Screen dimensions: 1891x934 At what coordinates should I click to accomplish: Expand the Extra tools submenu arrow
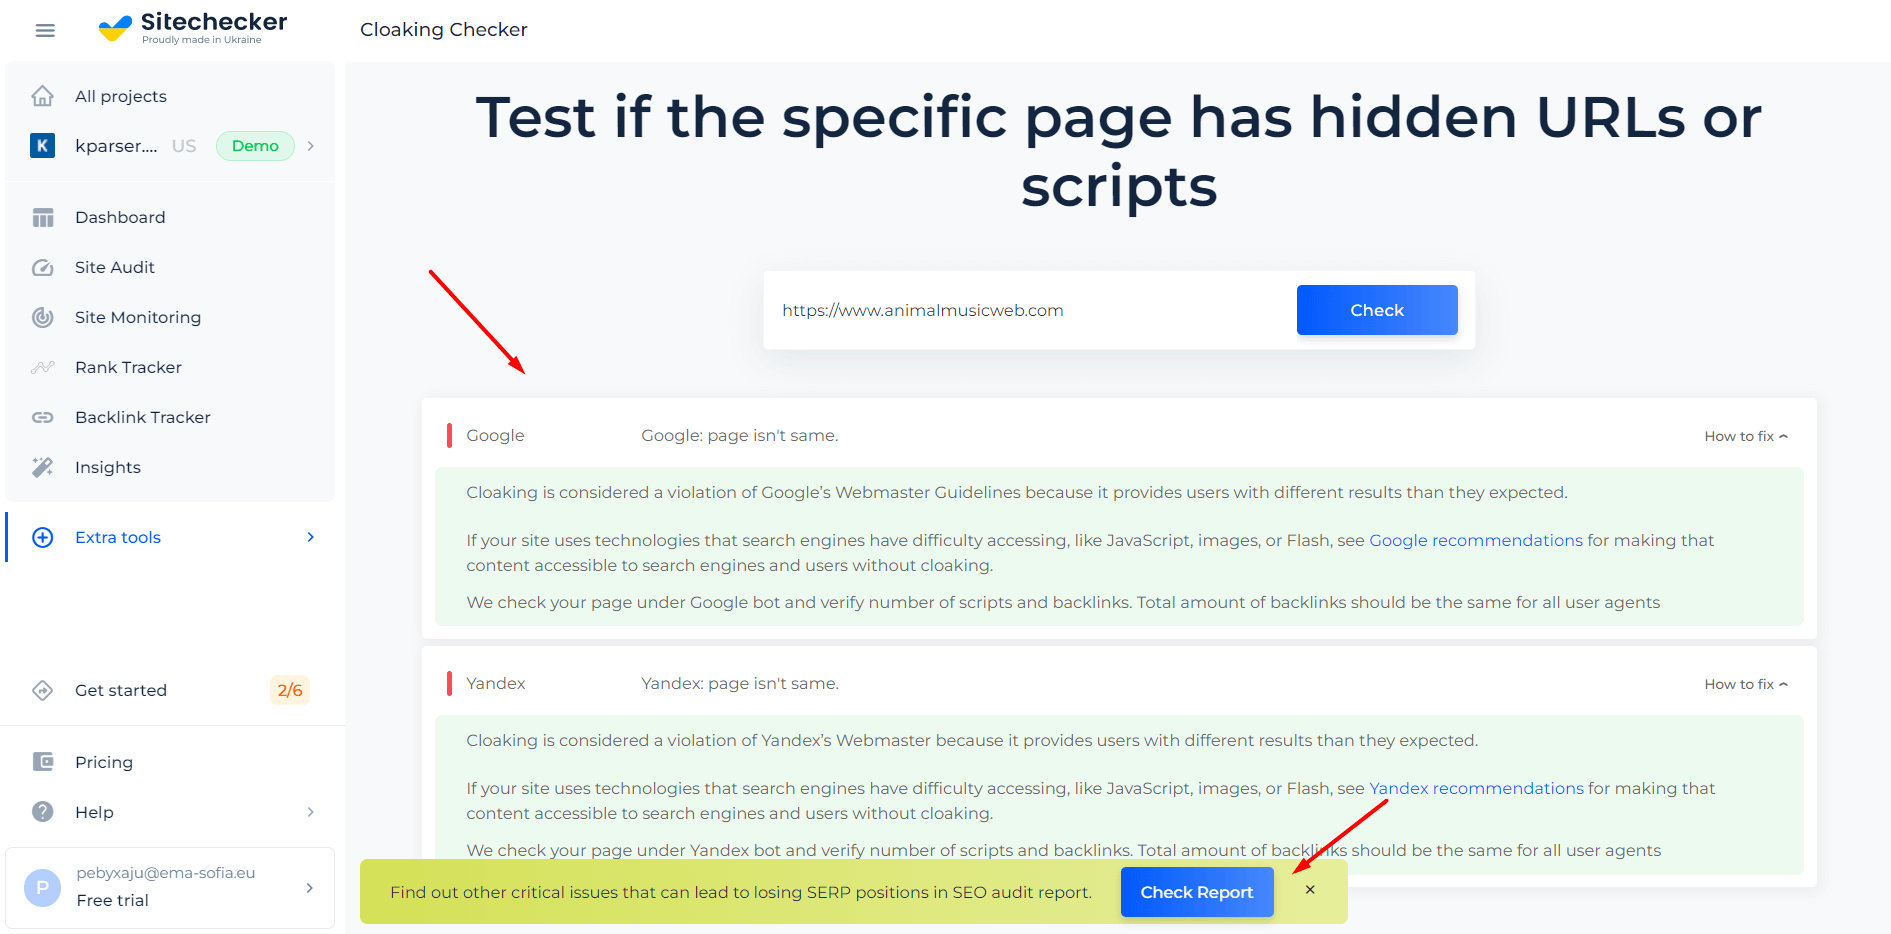point(311,537)
